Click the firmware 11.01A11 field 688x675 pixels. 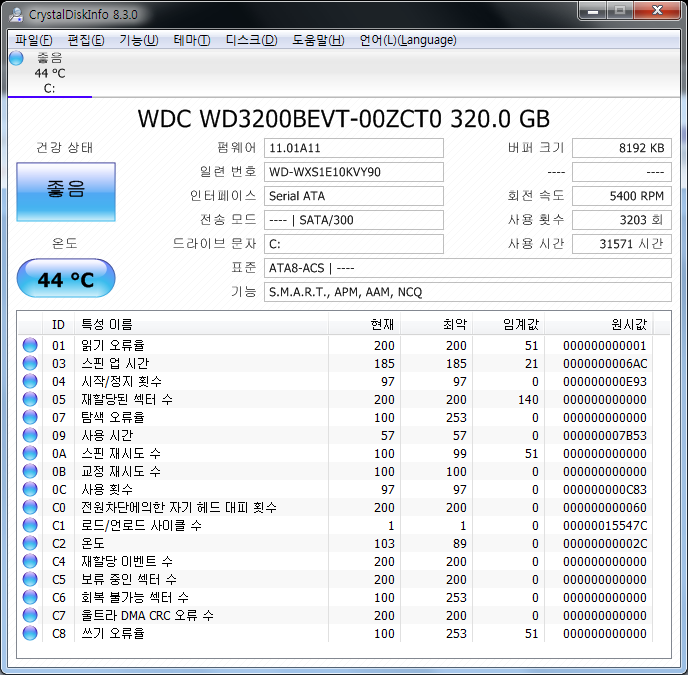(x=354, y=148)
